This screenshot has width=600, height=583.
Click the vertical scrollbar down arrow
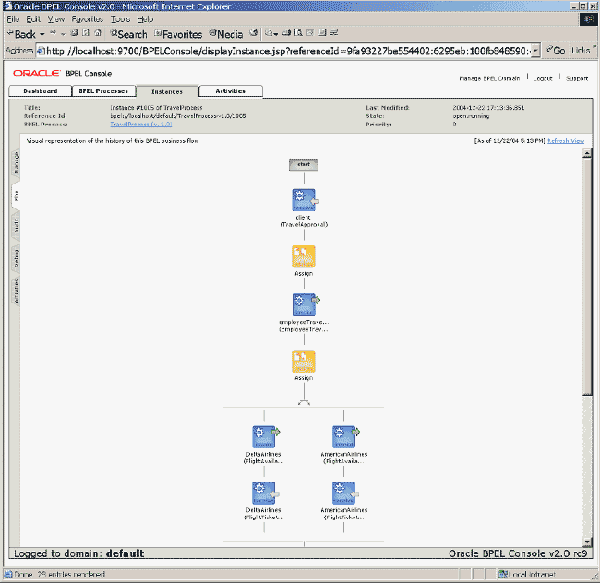pyautogui.click(x=587, y=542)
